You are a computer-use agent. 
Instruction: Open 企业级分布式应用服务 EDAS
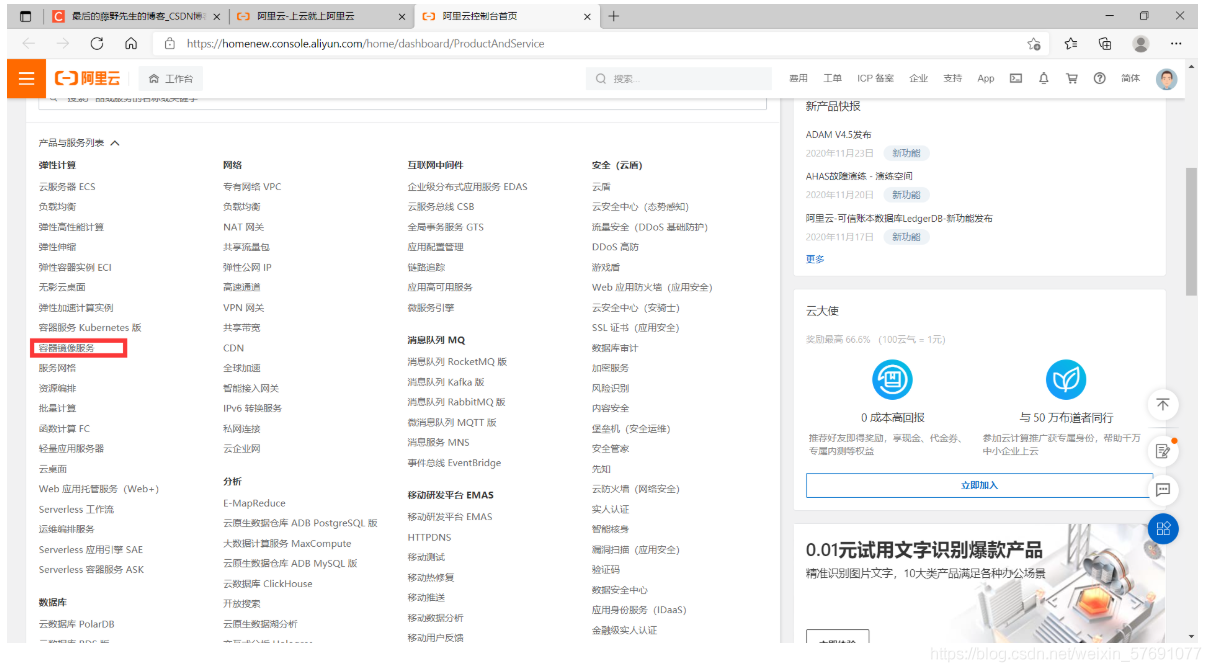(467, 187)
